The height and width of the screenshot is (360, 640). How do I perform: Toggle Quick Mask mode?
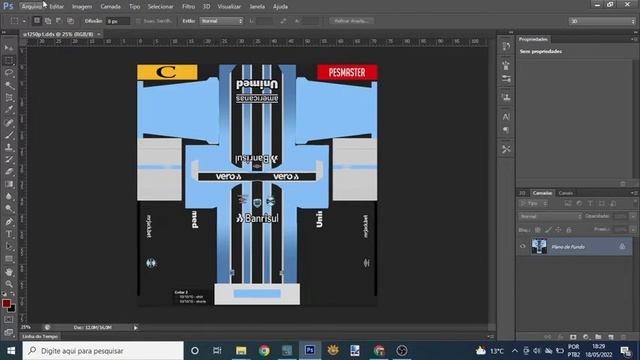pyautogui.click(x=9, y=320)
